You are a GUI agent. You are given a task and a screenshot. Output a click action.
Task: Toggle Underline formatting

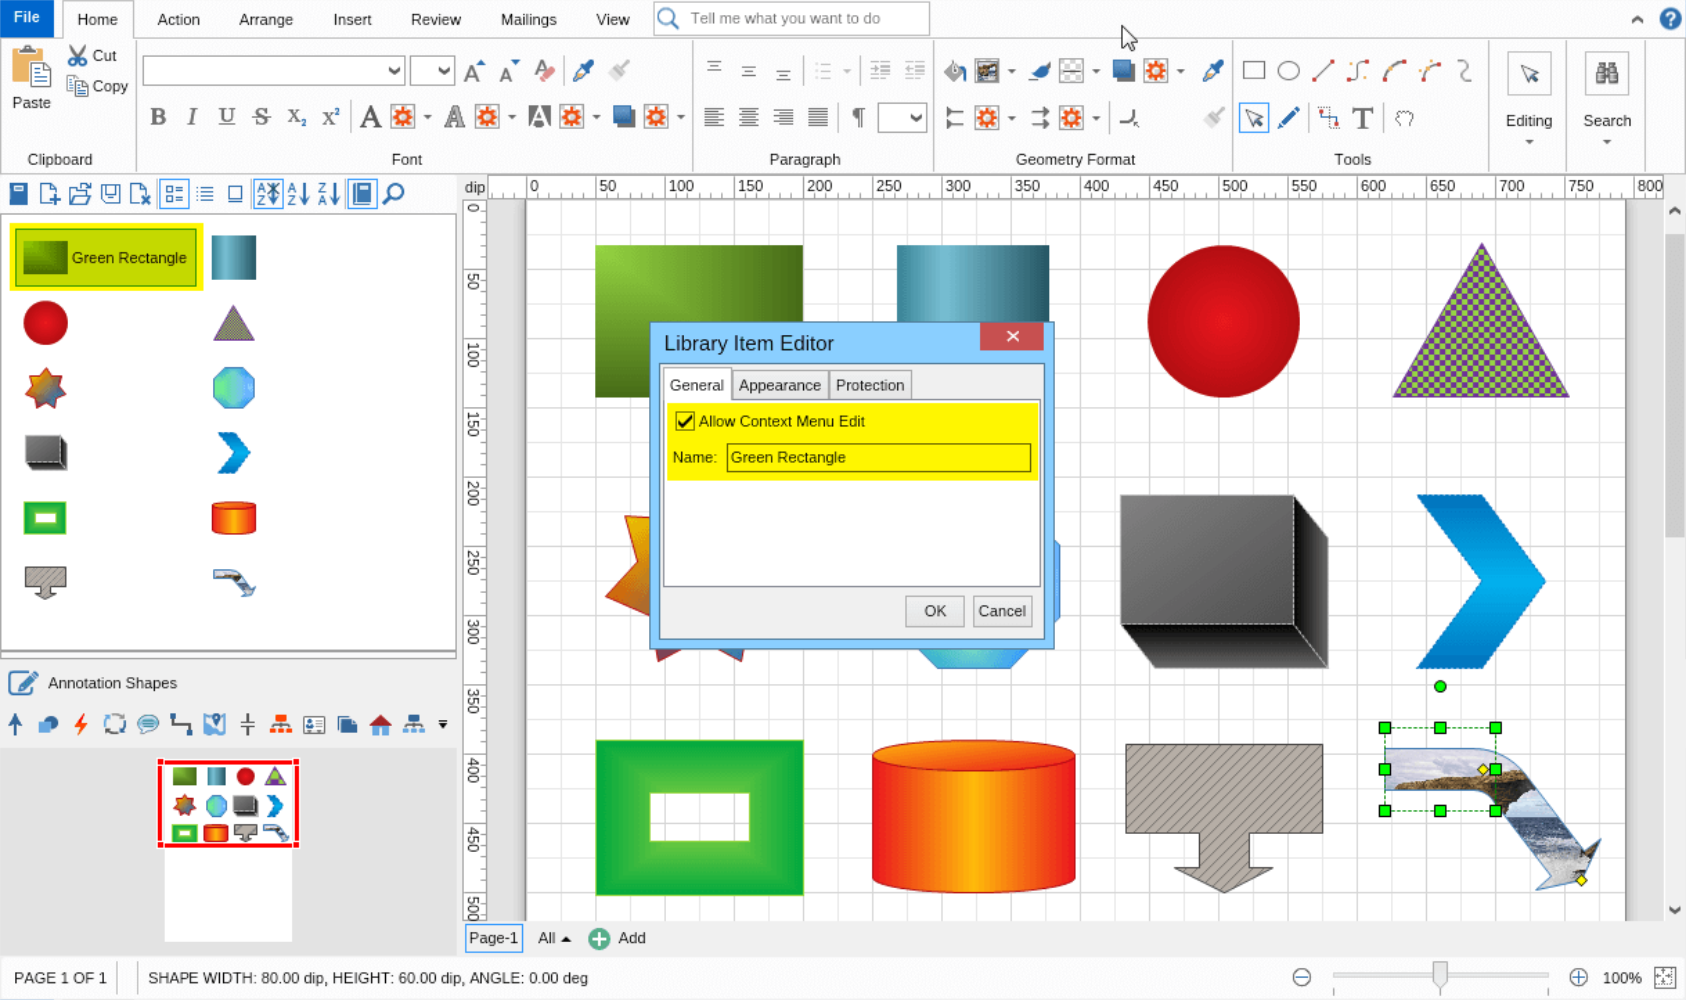(x=227, y=117)
